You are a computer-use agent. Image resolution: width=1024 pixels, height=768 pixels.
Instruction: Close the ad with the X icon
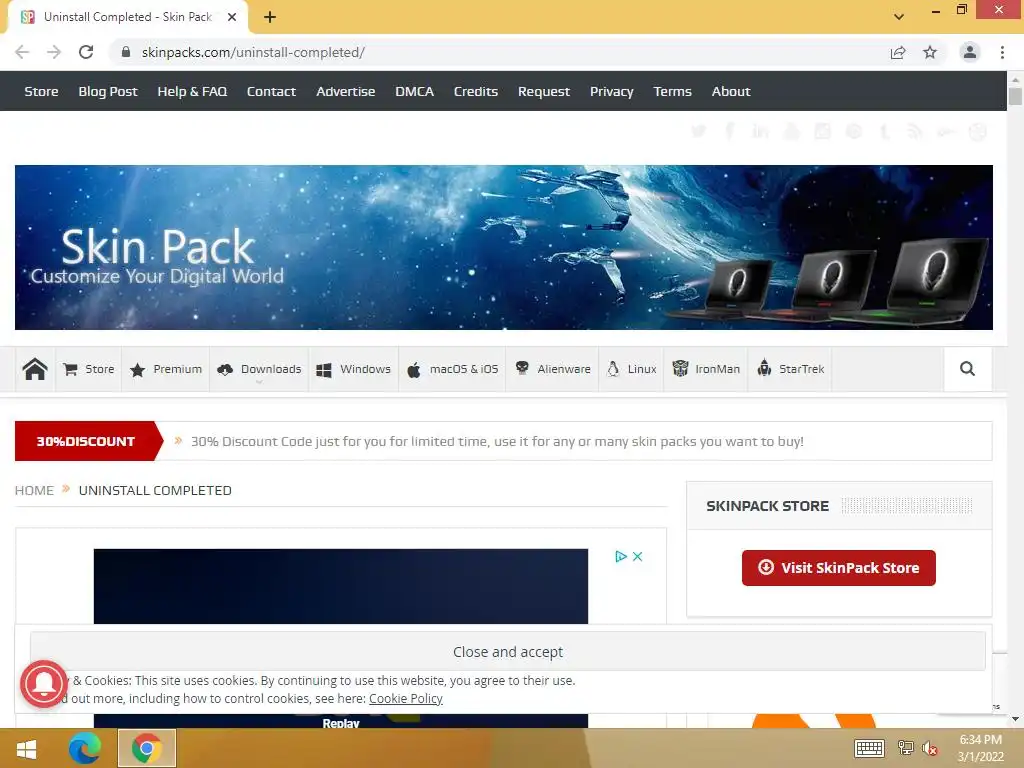click(x=637, y=556)
